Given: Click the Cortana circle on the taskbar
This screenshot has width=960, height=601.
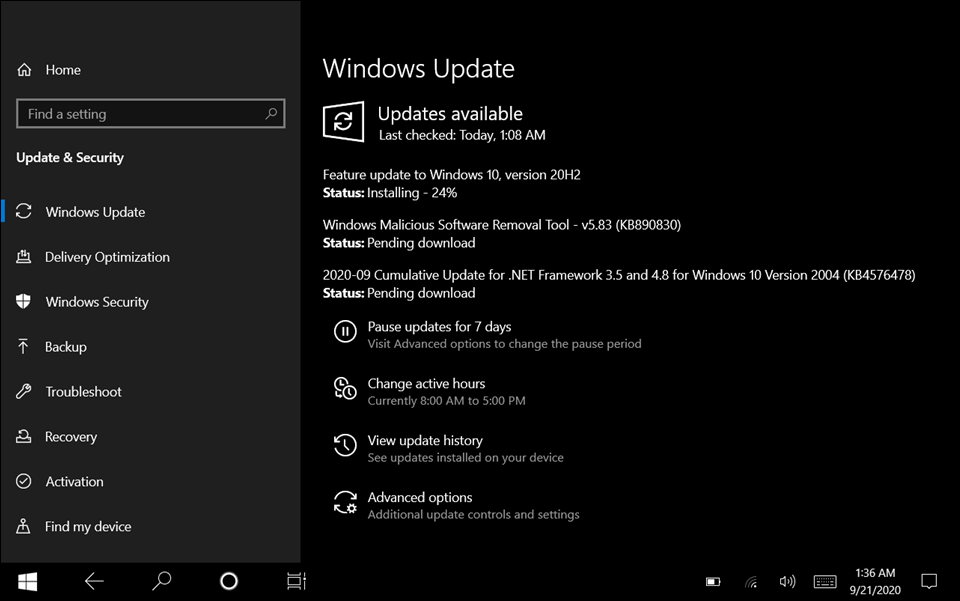Looking at the screenshot, I should [x=229, y=581].
